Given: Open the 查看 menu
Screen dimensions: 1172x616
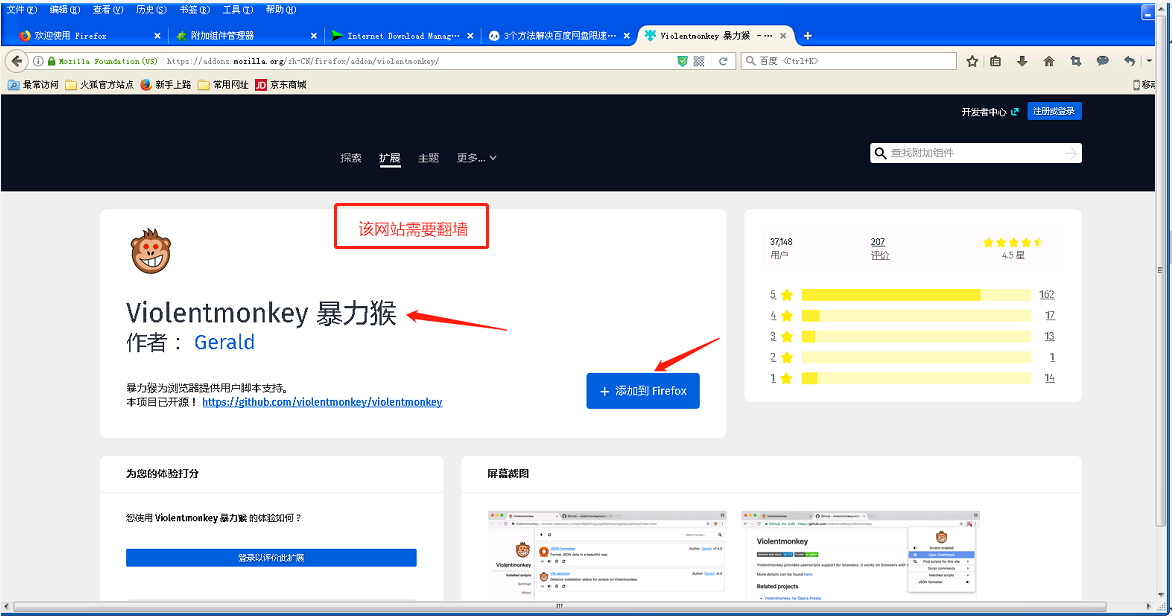Looking at the screenshot, I should tap(108, 10).
